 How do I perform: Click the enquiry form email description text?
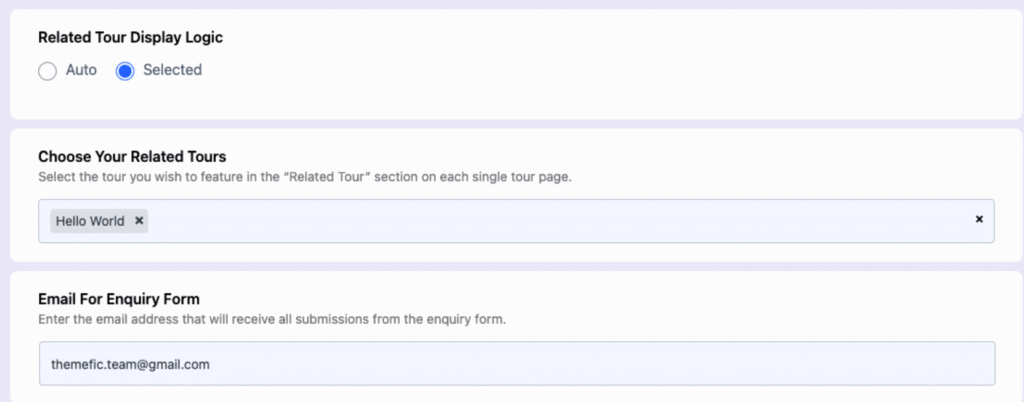(x=272, y=320)
